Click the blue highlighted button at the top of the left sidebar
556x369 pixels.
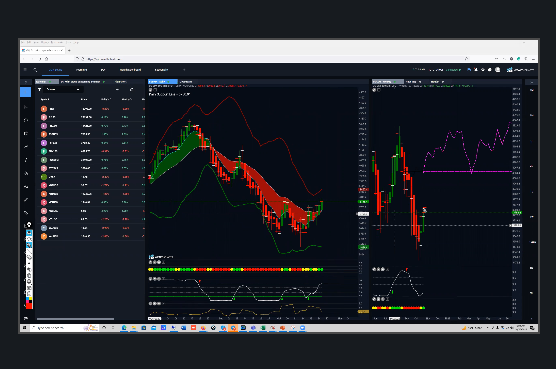pyautogui.click(x=26, y=92)
